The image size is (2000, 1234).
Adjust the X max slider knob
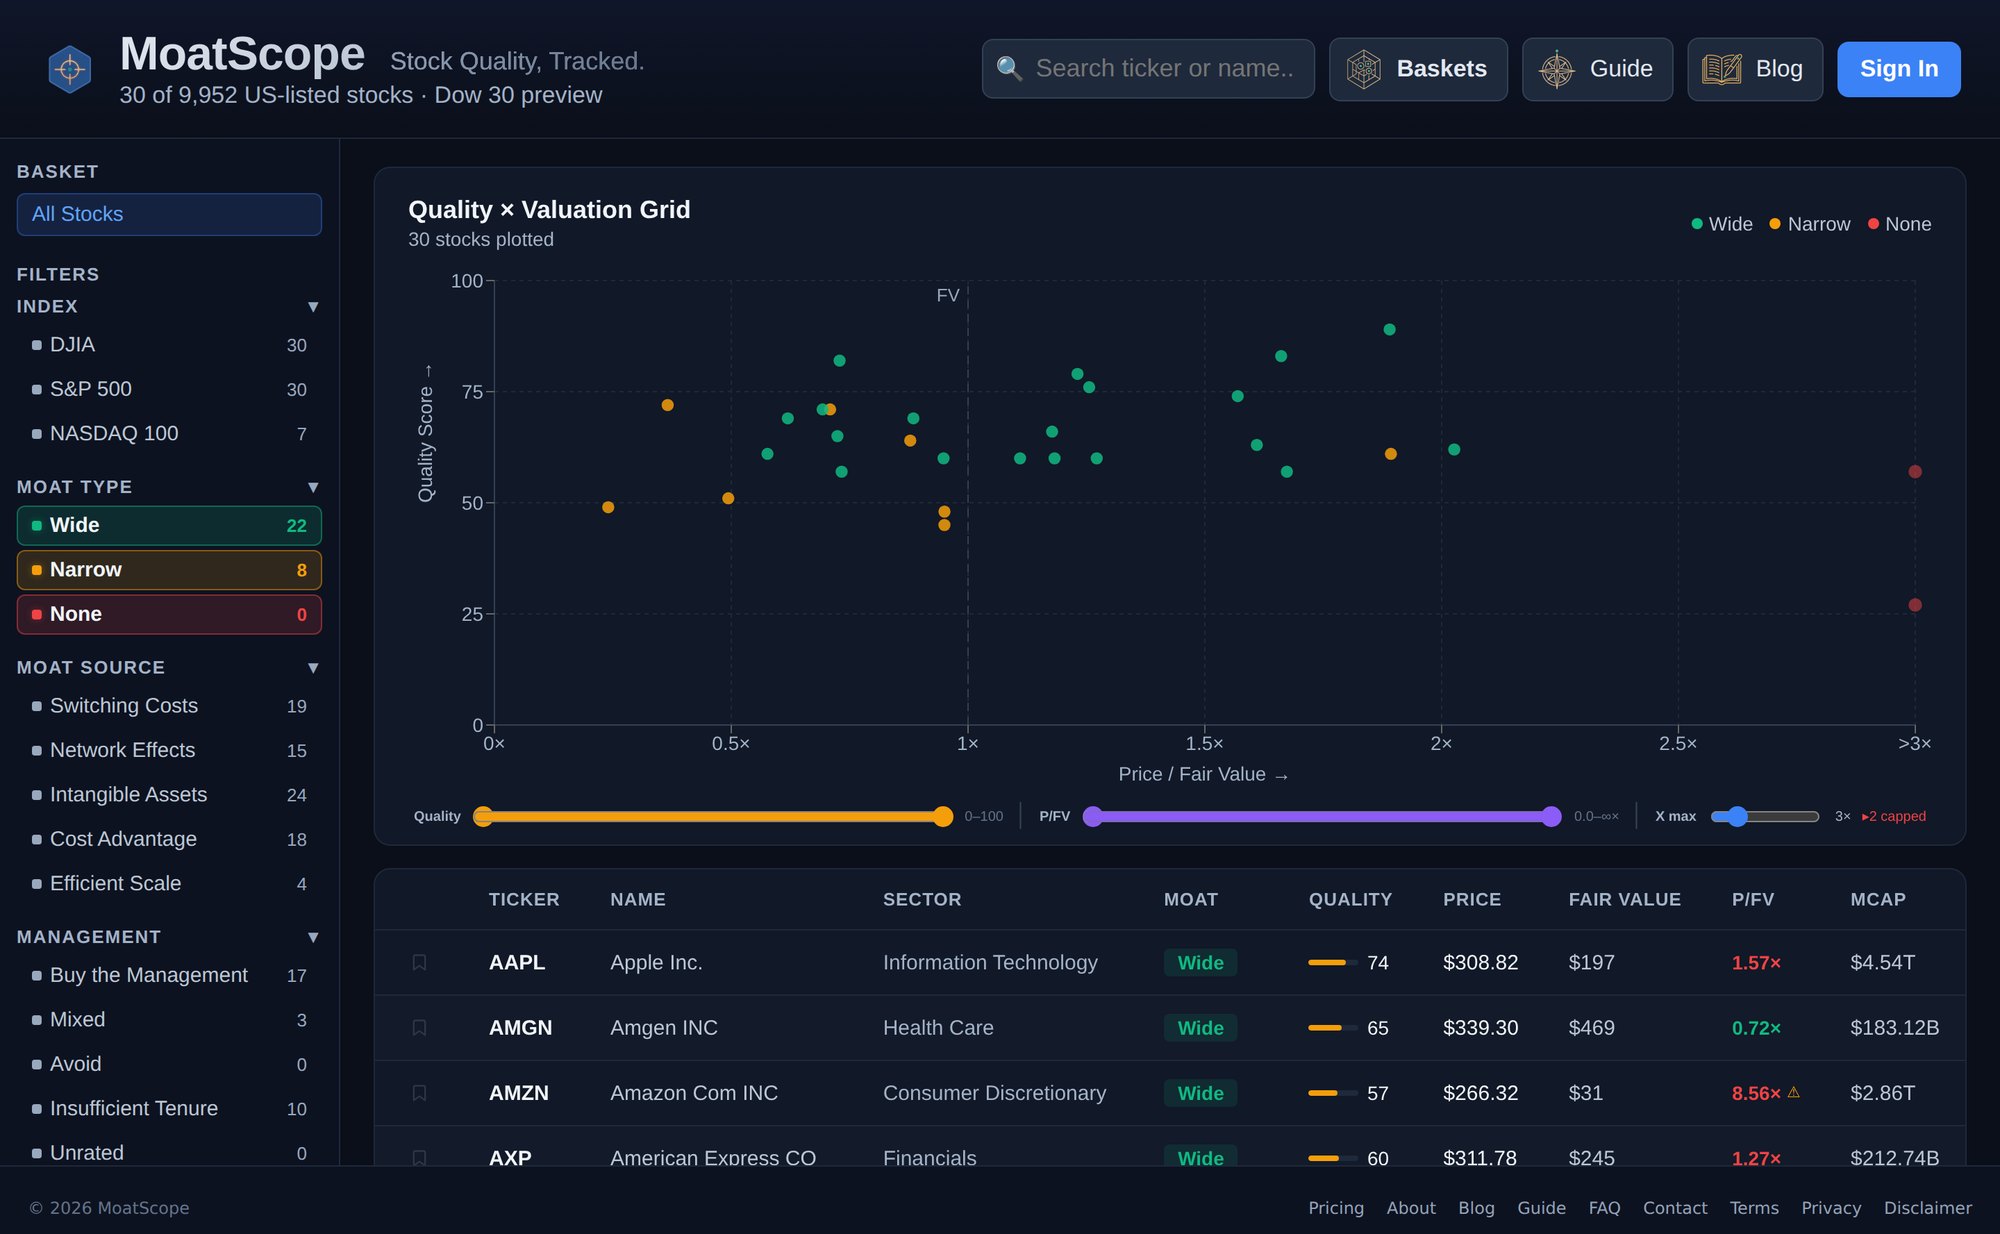click(1737, 816)
